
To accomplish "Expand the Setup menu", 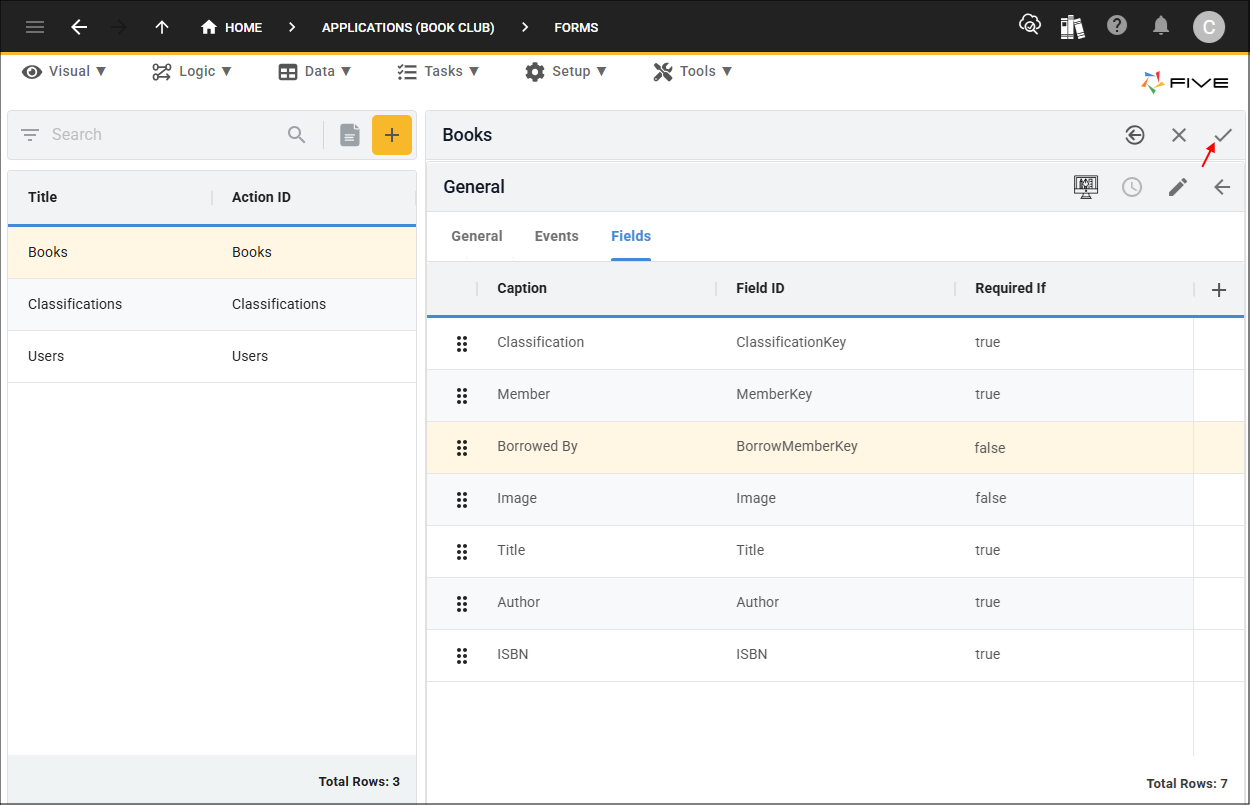I will (x=566, y=71).
